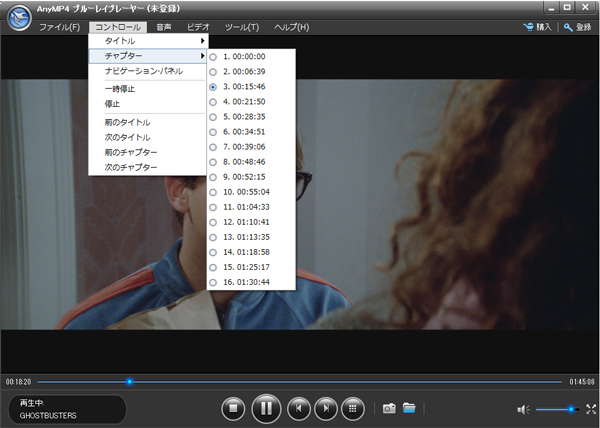This screenshot has height=428, width=600.
Task: Select chapter 5 at 00:28:35
Action: tap(251, 117)
